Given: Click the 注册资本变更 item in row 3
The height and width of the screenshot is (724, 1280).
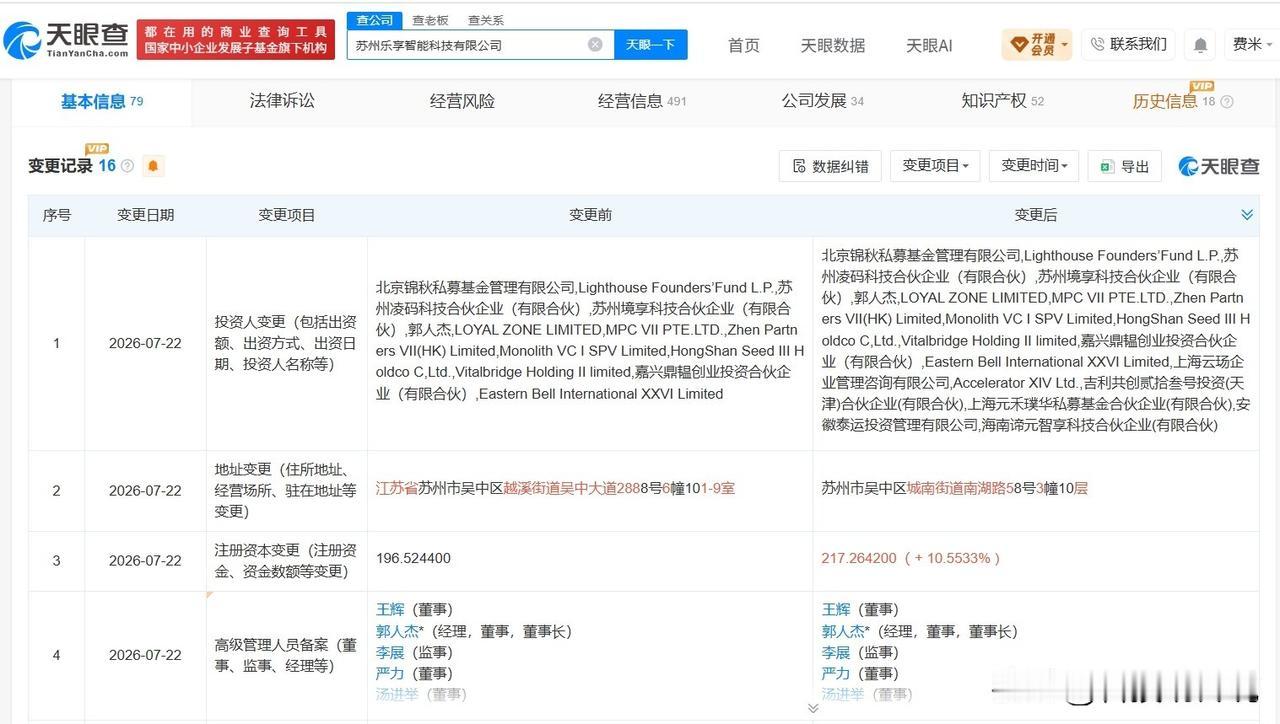Looking at the screenshot, I should click(286, 560).
